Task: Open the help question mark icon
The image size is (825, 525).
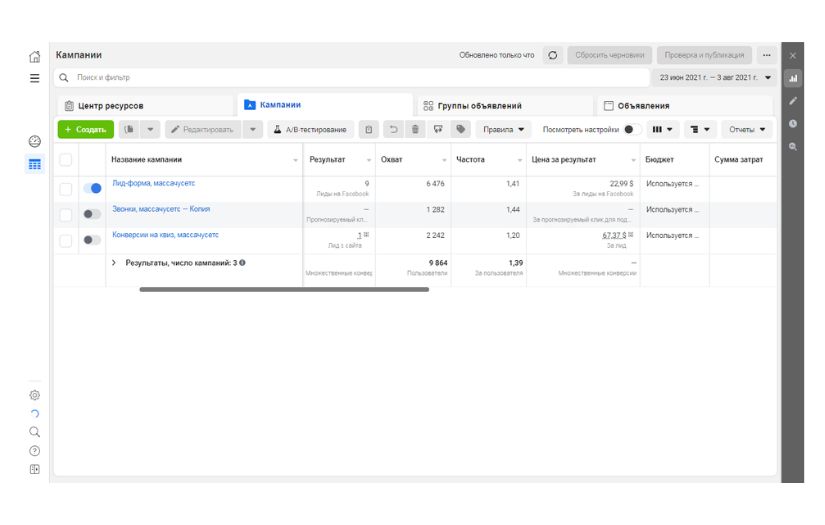Action: [35, 451]
